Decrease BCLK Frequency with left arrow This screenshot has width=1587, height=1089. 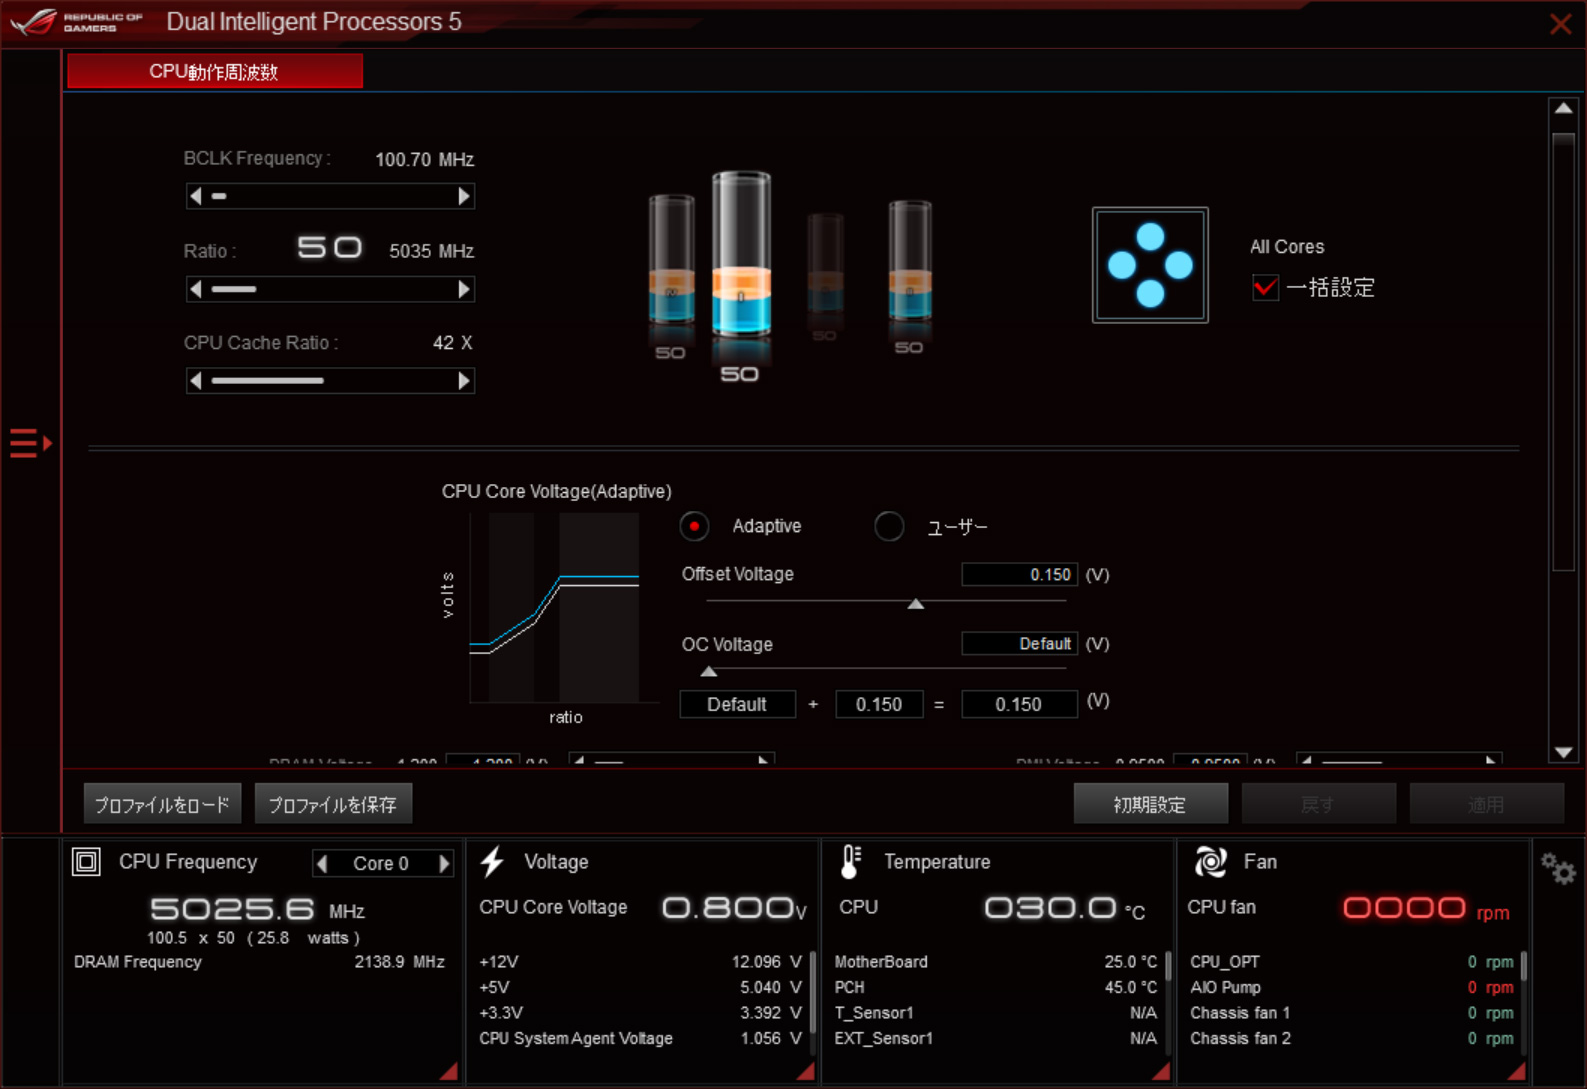point(196,196)
